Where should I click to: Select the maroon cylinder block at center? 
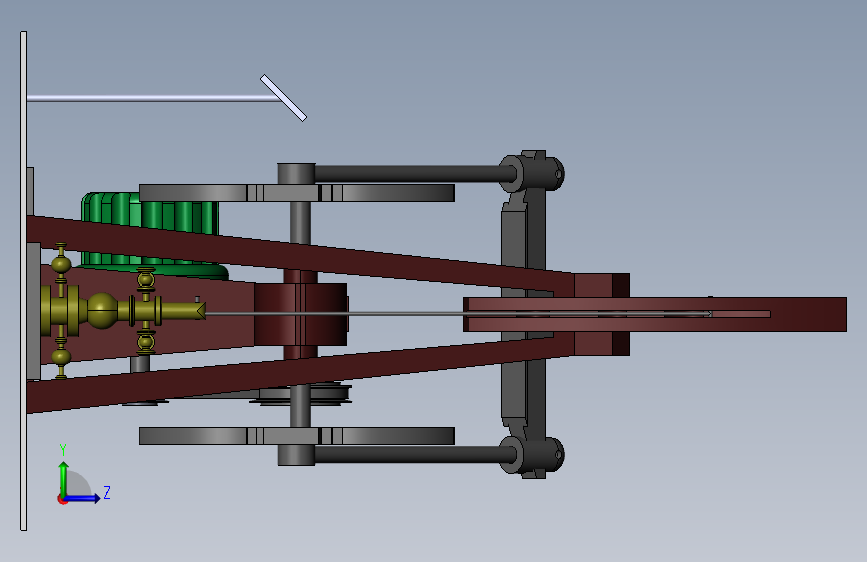301,314
